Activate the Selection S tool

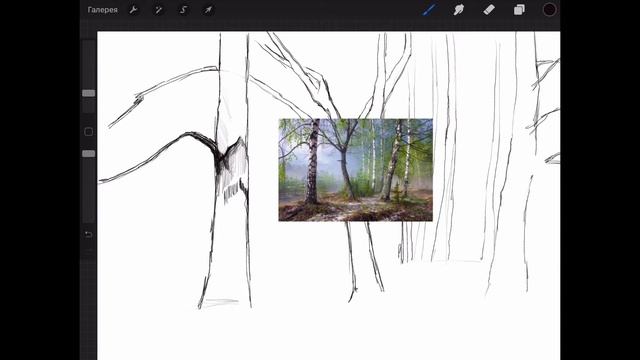[183, 10]
